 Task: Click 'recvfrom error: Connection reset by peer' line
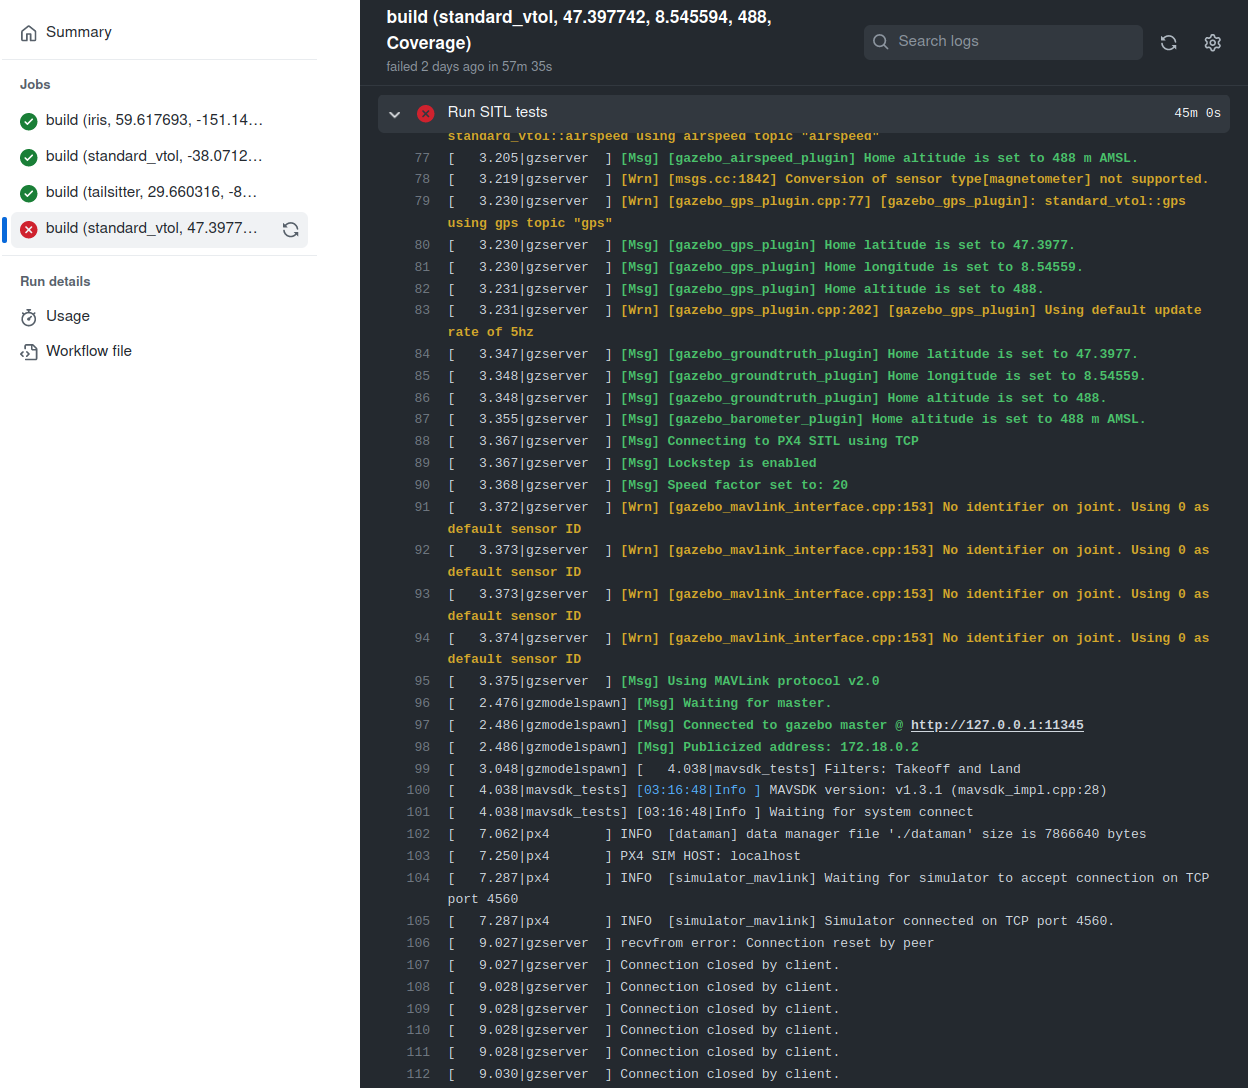coord(777,943)
